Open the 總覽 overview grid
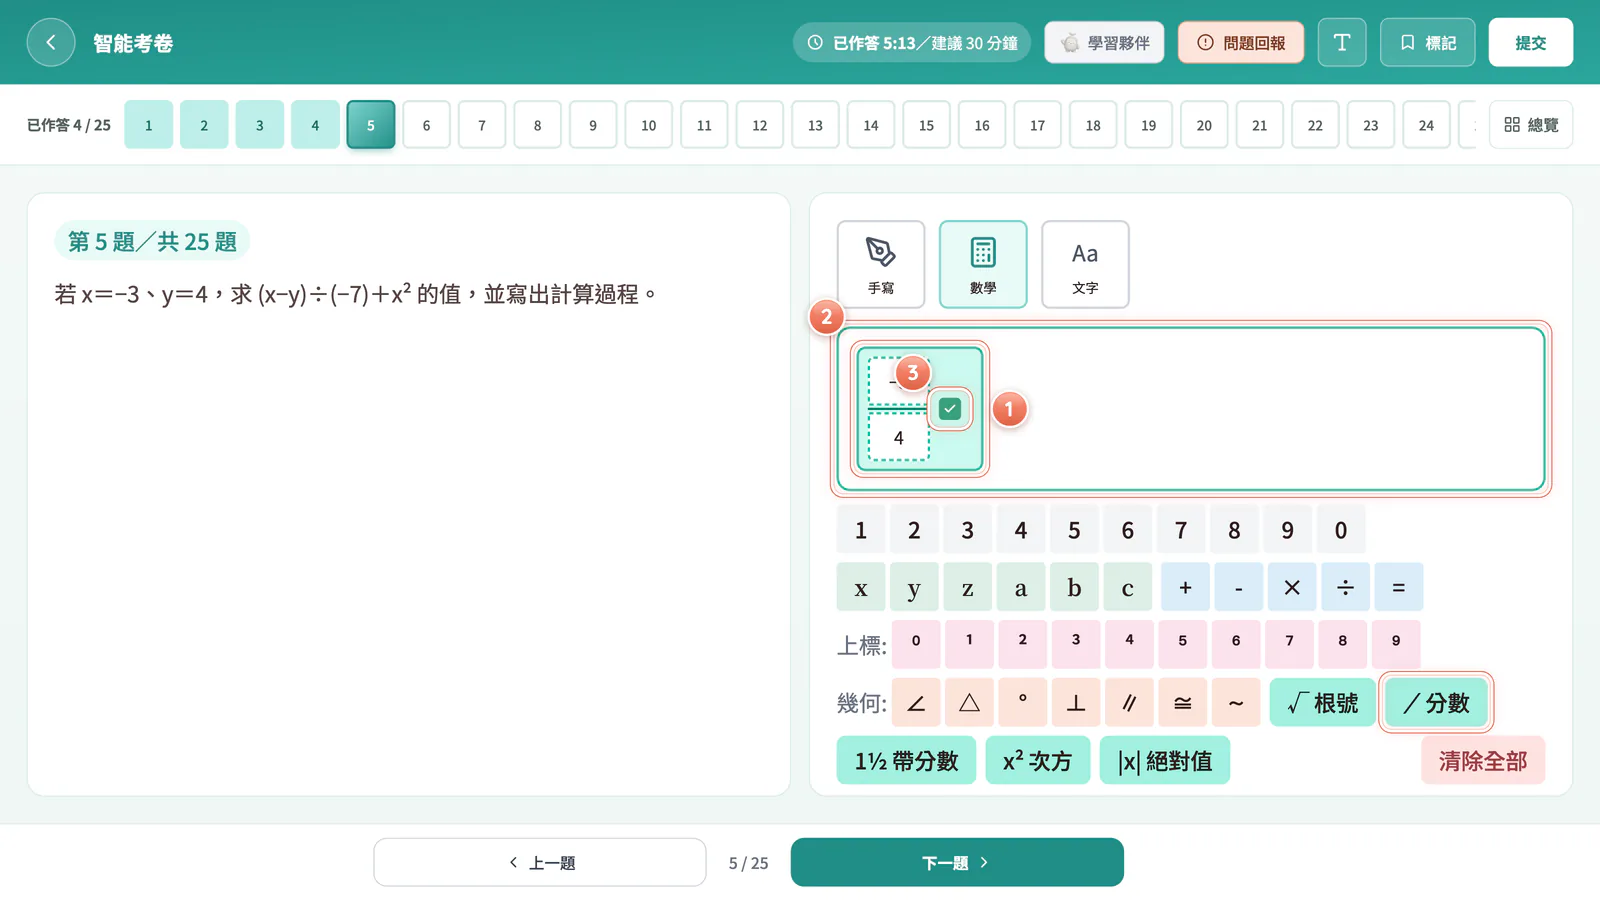Viewport: 1600px width, 900px height. point(1531,125)
